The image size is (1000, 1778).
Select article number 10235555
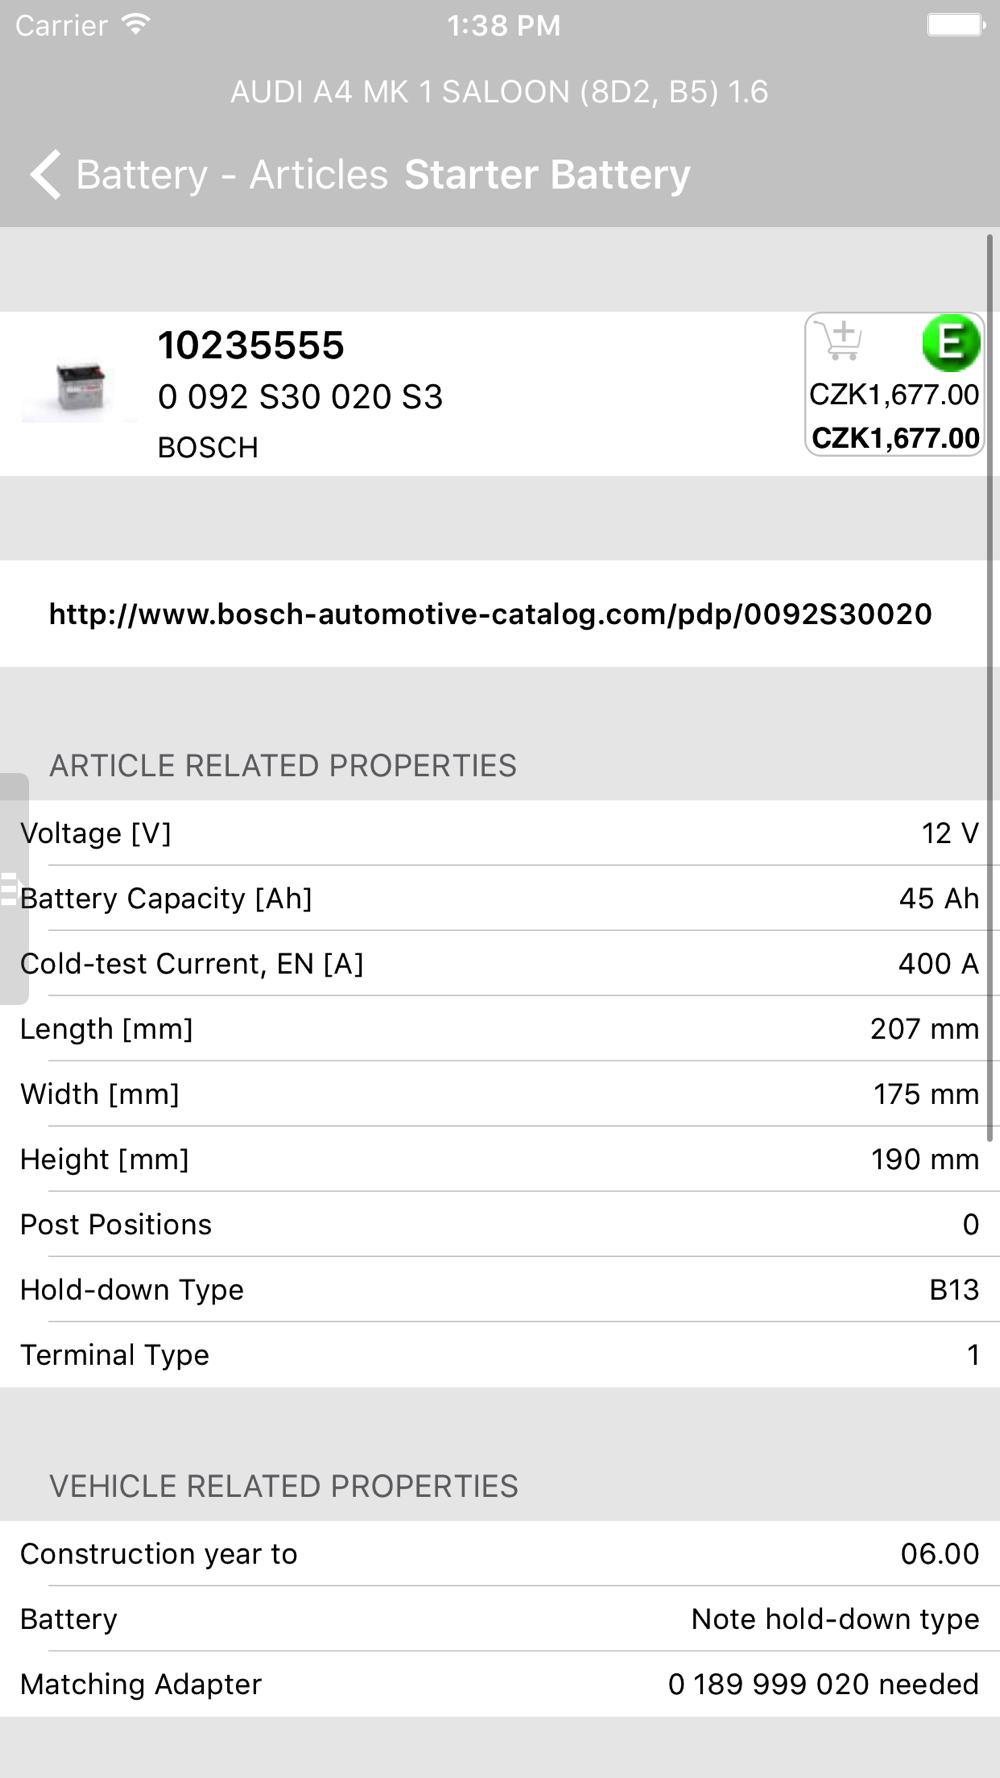[x=251, y=346]
